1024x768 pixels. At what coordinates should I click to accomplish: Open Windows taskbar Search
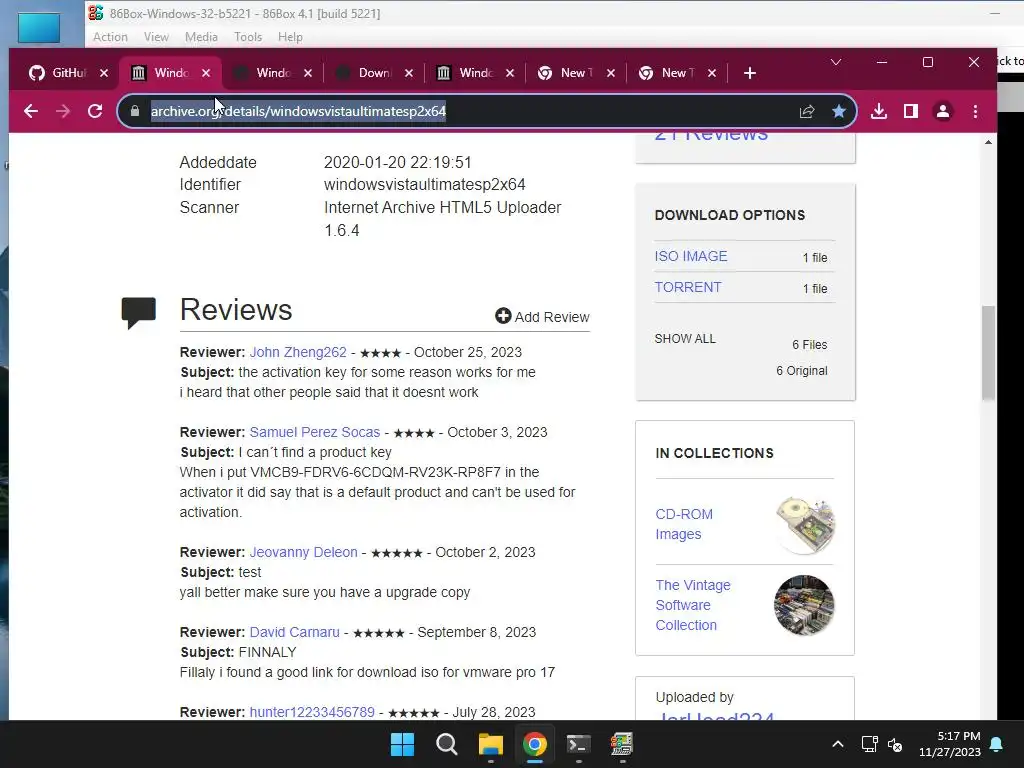pyautogui.click(x=447, y=744)
